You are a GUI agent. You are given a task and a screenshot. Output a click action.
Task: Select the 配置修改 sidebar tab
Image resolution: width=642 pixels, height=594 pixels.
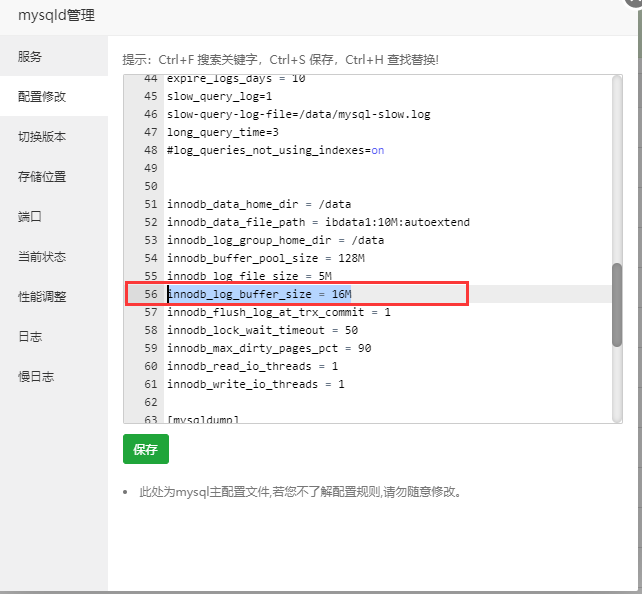click(x=42, y=97)
